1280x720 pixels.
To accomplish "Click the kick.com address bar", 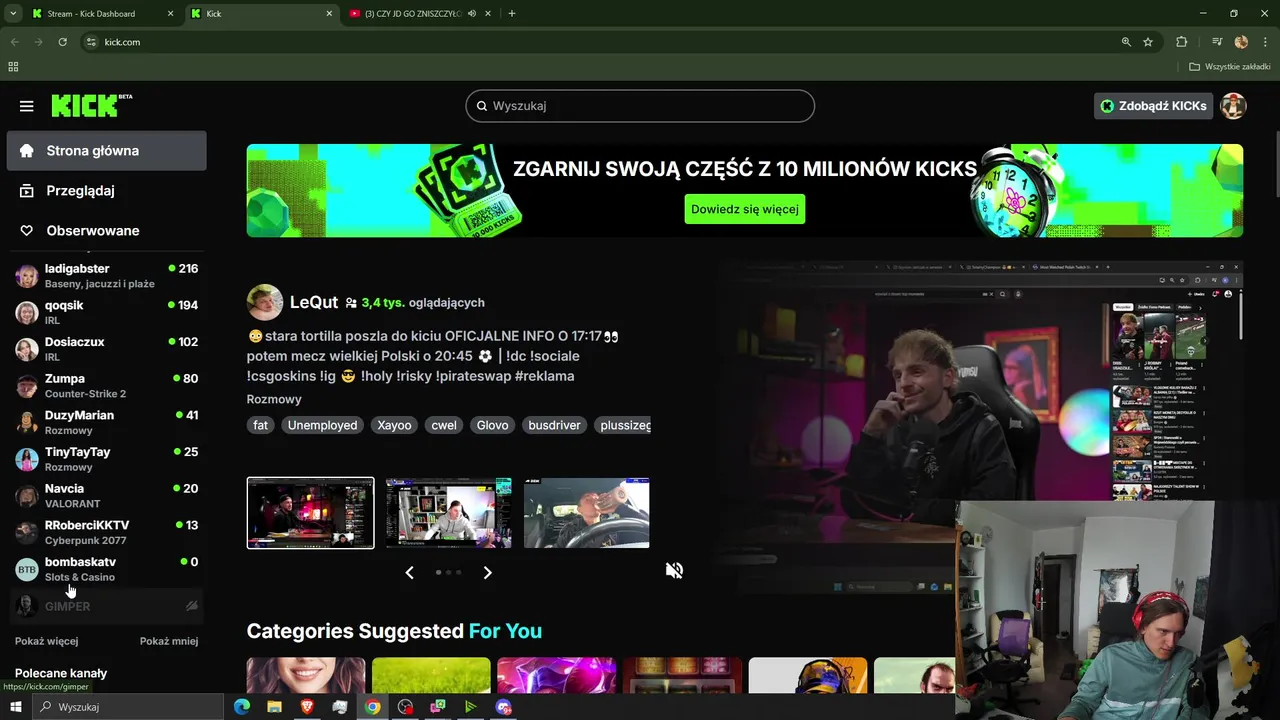I will point(600,42).
